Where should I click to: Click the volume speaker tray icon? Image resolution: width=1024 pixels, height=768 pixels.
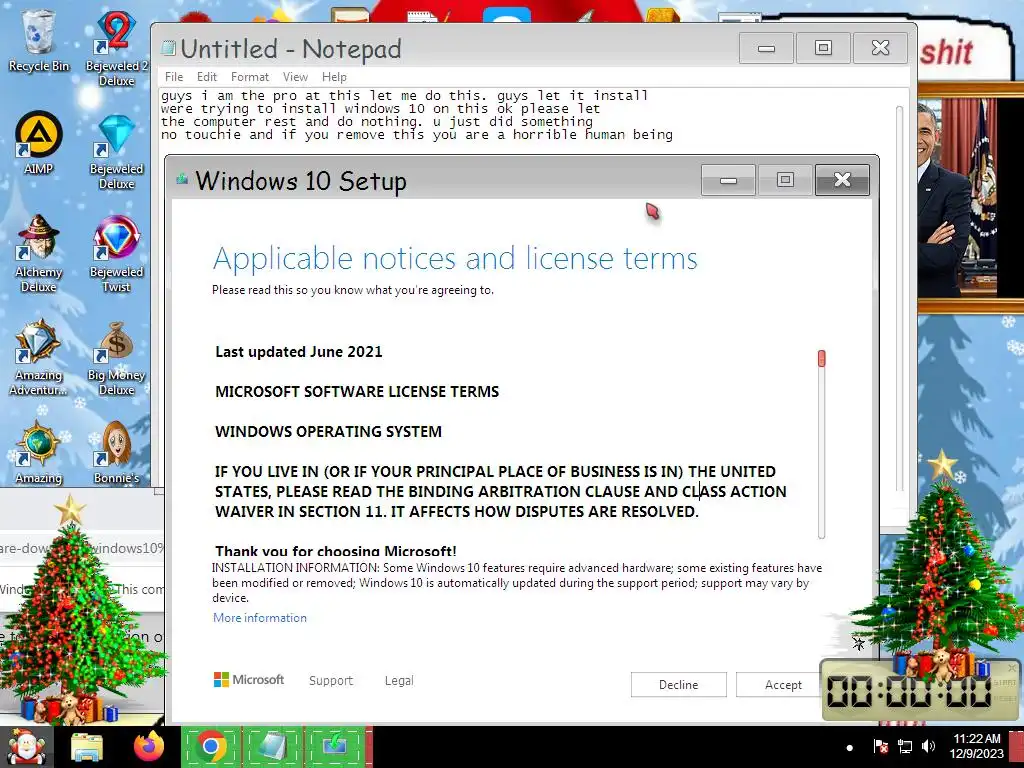928,746
